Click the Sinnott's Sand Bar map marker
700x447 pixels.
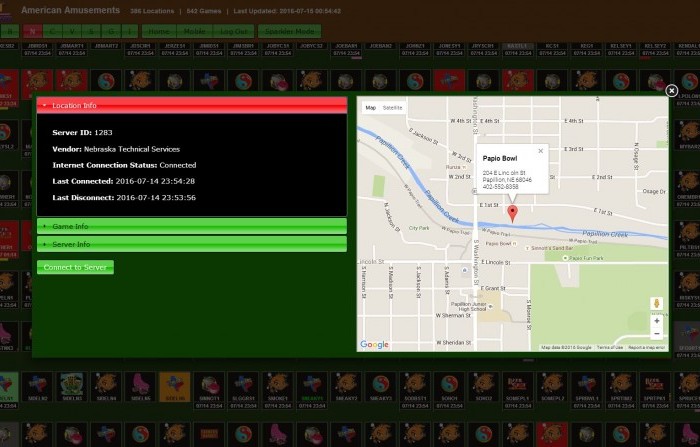(526, 247)
